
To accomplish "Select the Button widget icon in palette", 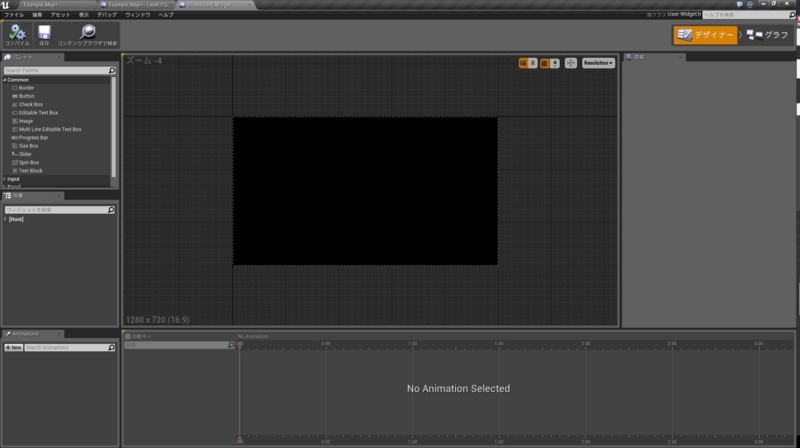I will [x=15, y=96].
